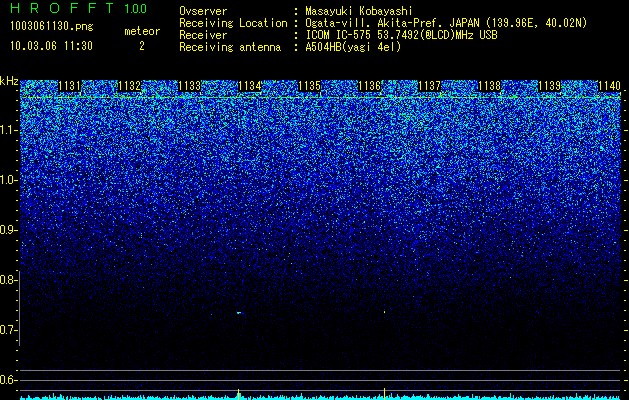Click the date stamp 10.03.06 11:30

[51, 46]
